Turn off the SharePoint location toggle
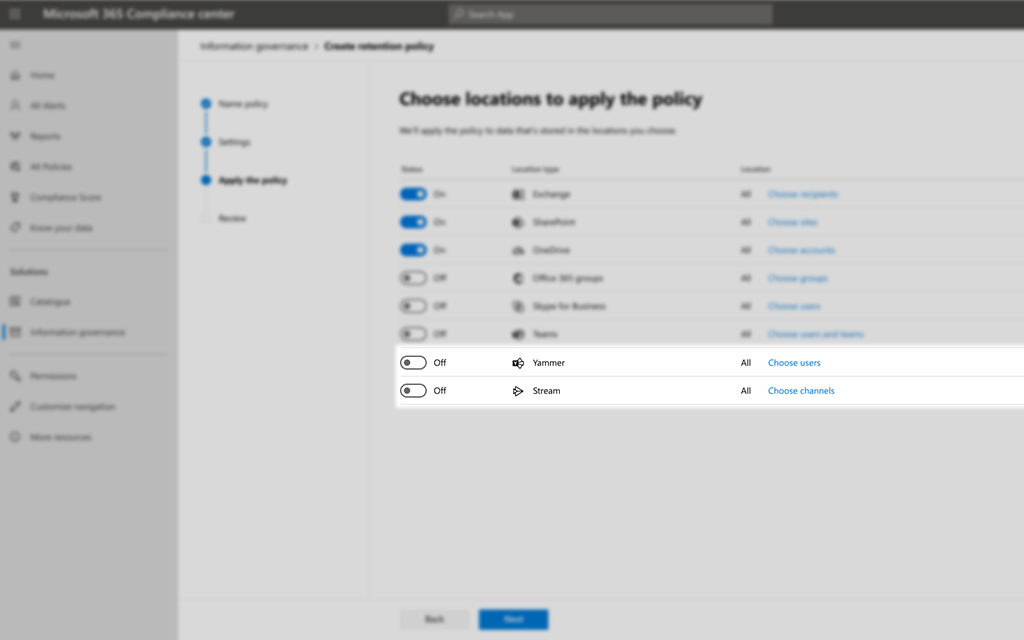1024x640 pixels. click(x=413, y=222)
